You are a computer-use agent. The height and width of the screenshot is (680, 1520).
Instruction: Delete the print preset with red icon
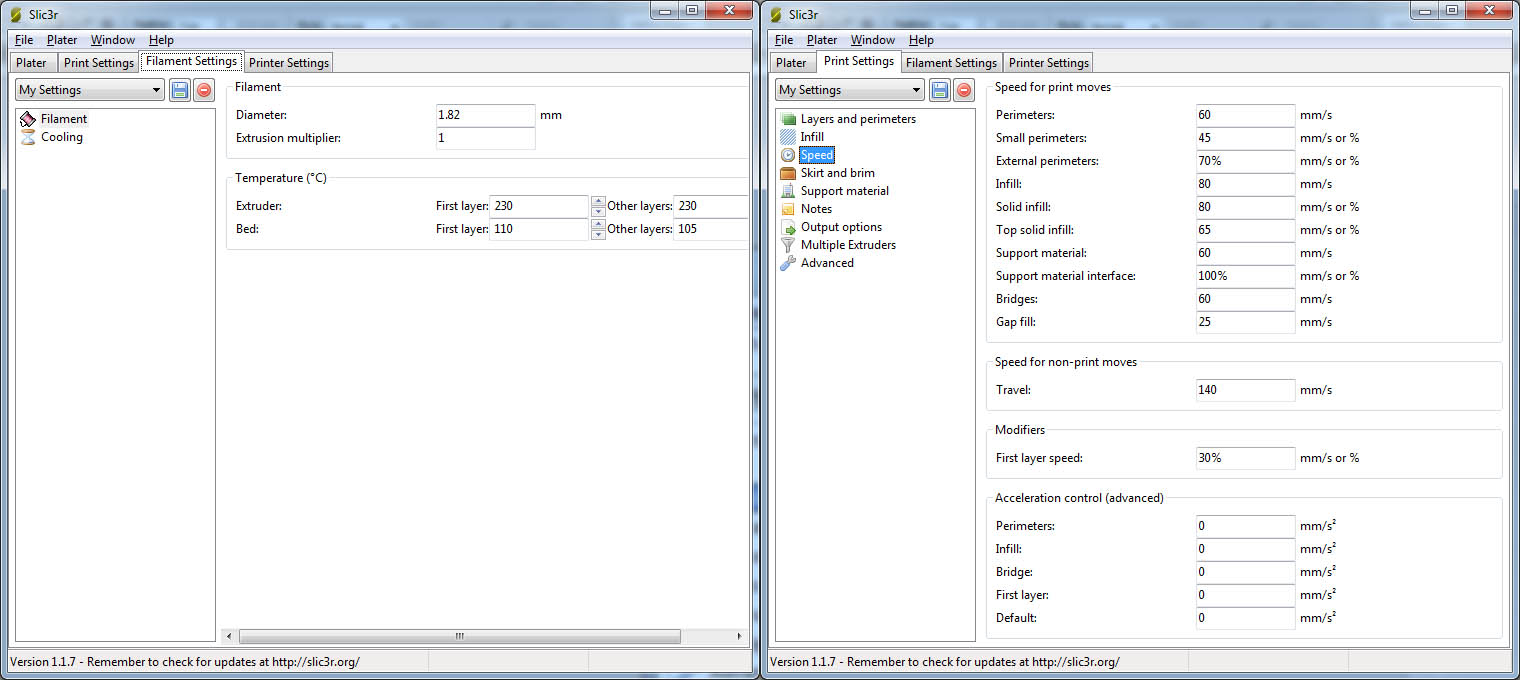(x=964, y=90)
